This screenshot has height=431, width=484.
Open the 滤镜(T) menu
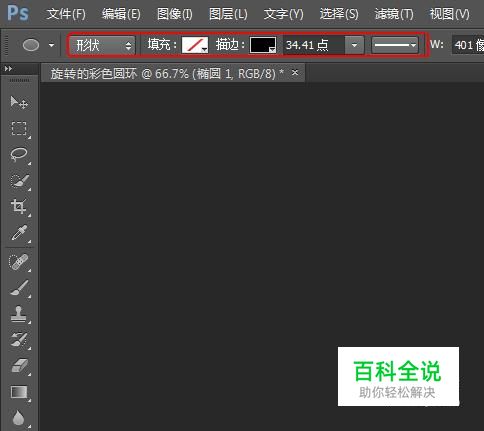394,14
